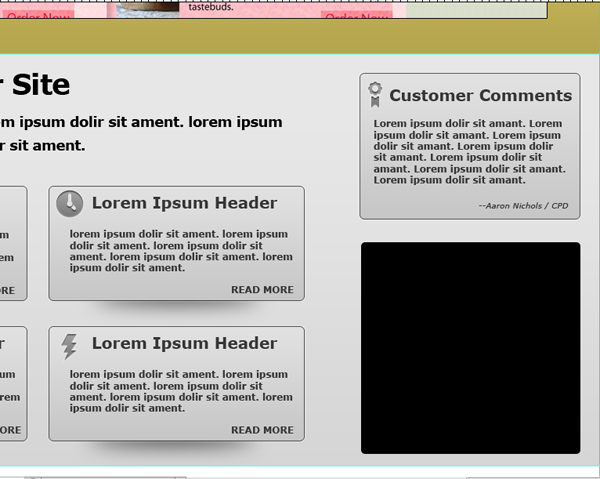Click the Lorem Ipsum Header title beside the clock
This screenshot has width=600, height=479.
click(x=184, y=203)
